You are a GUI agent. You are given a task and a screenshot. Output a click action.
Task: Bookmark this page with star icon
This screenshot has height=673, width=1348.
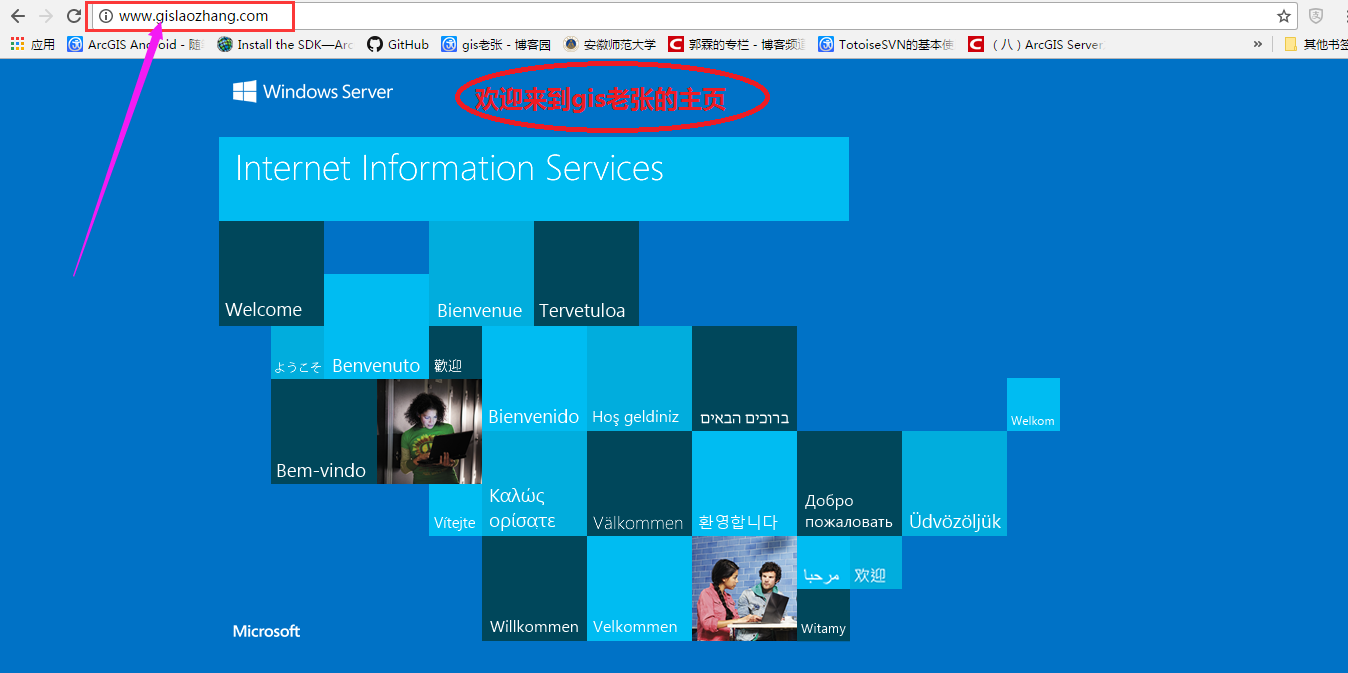(1284, 16)
